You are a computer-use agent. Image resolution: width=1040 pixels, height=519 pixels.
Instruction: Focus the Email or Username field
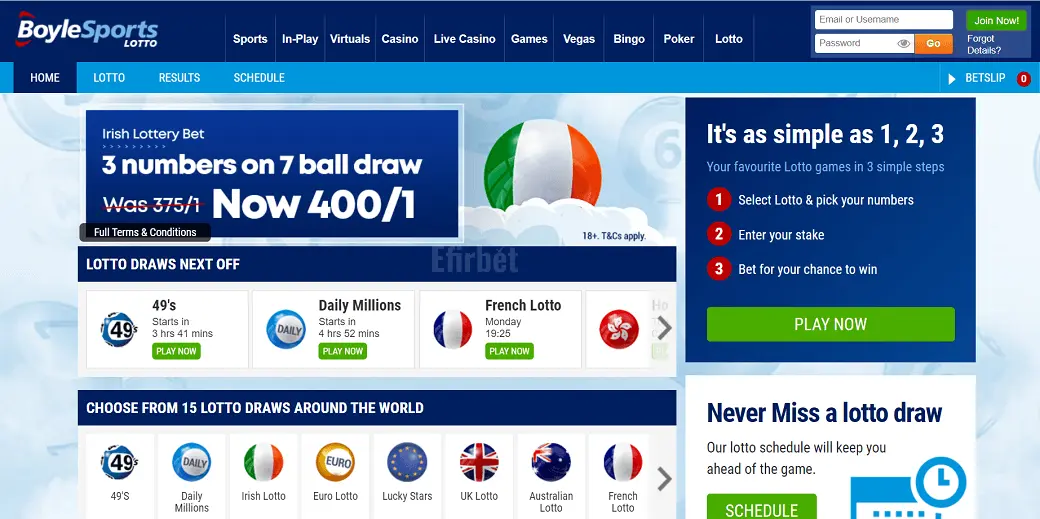883,20
